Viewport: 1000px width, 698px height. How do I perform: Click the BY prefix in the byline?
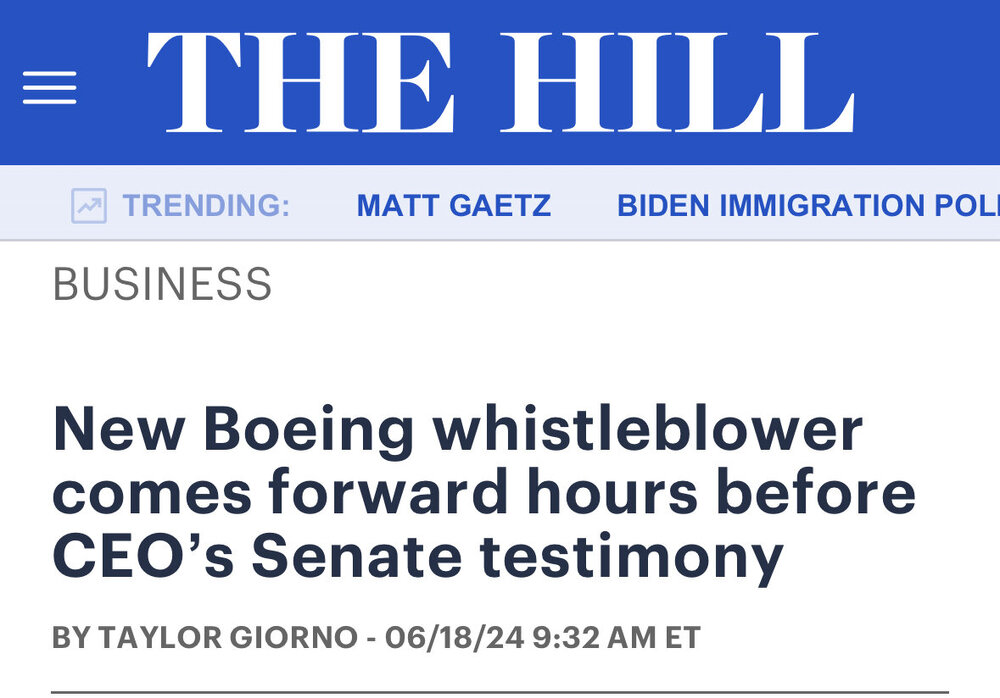[x=71, y=638]
